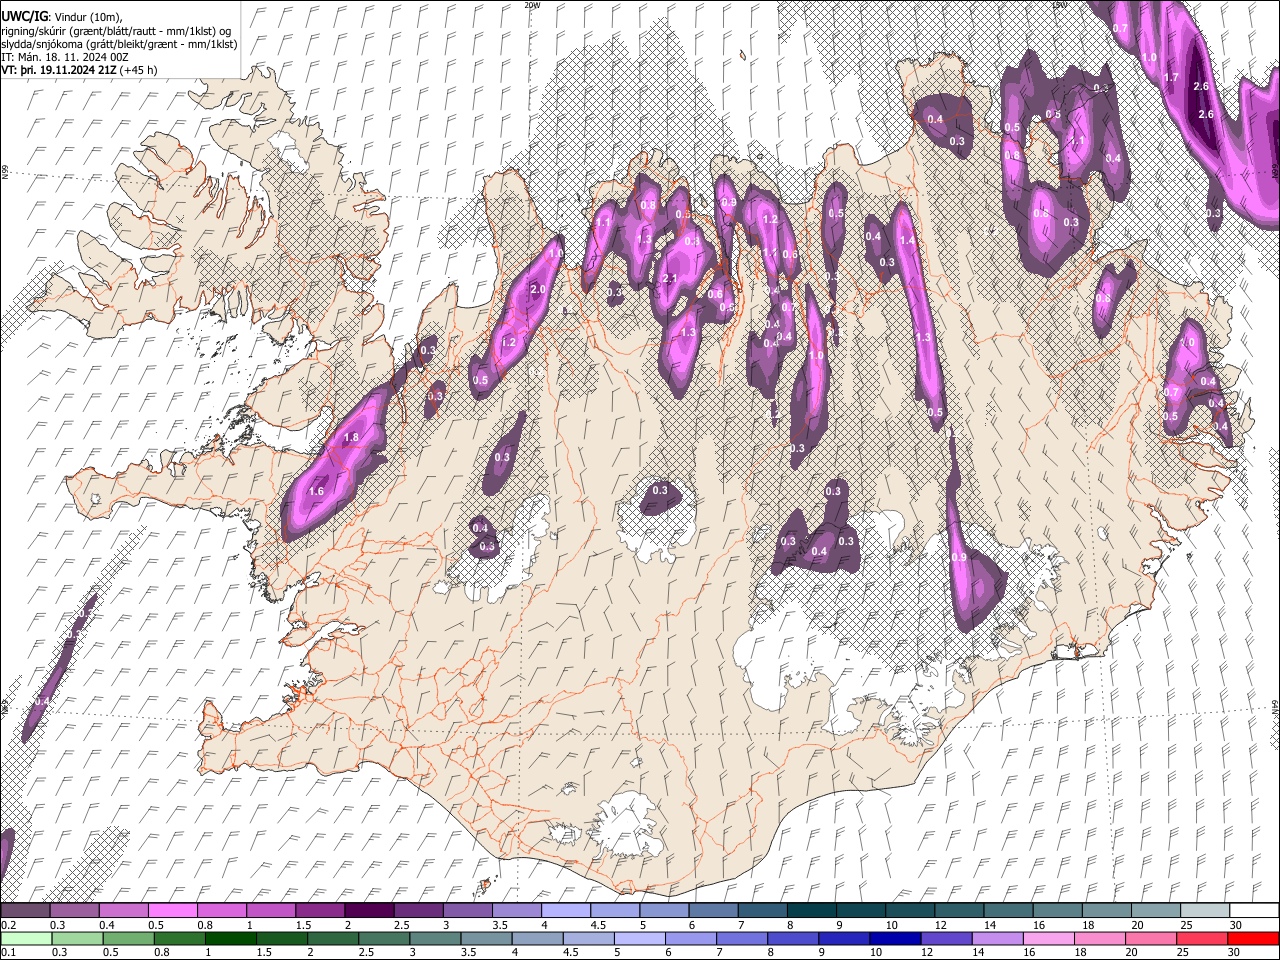Viewport: 1280px width, 960px height.
Task: Click the '20W' longitude label at top
Action: click(532, 5)
